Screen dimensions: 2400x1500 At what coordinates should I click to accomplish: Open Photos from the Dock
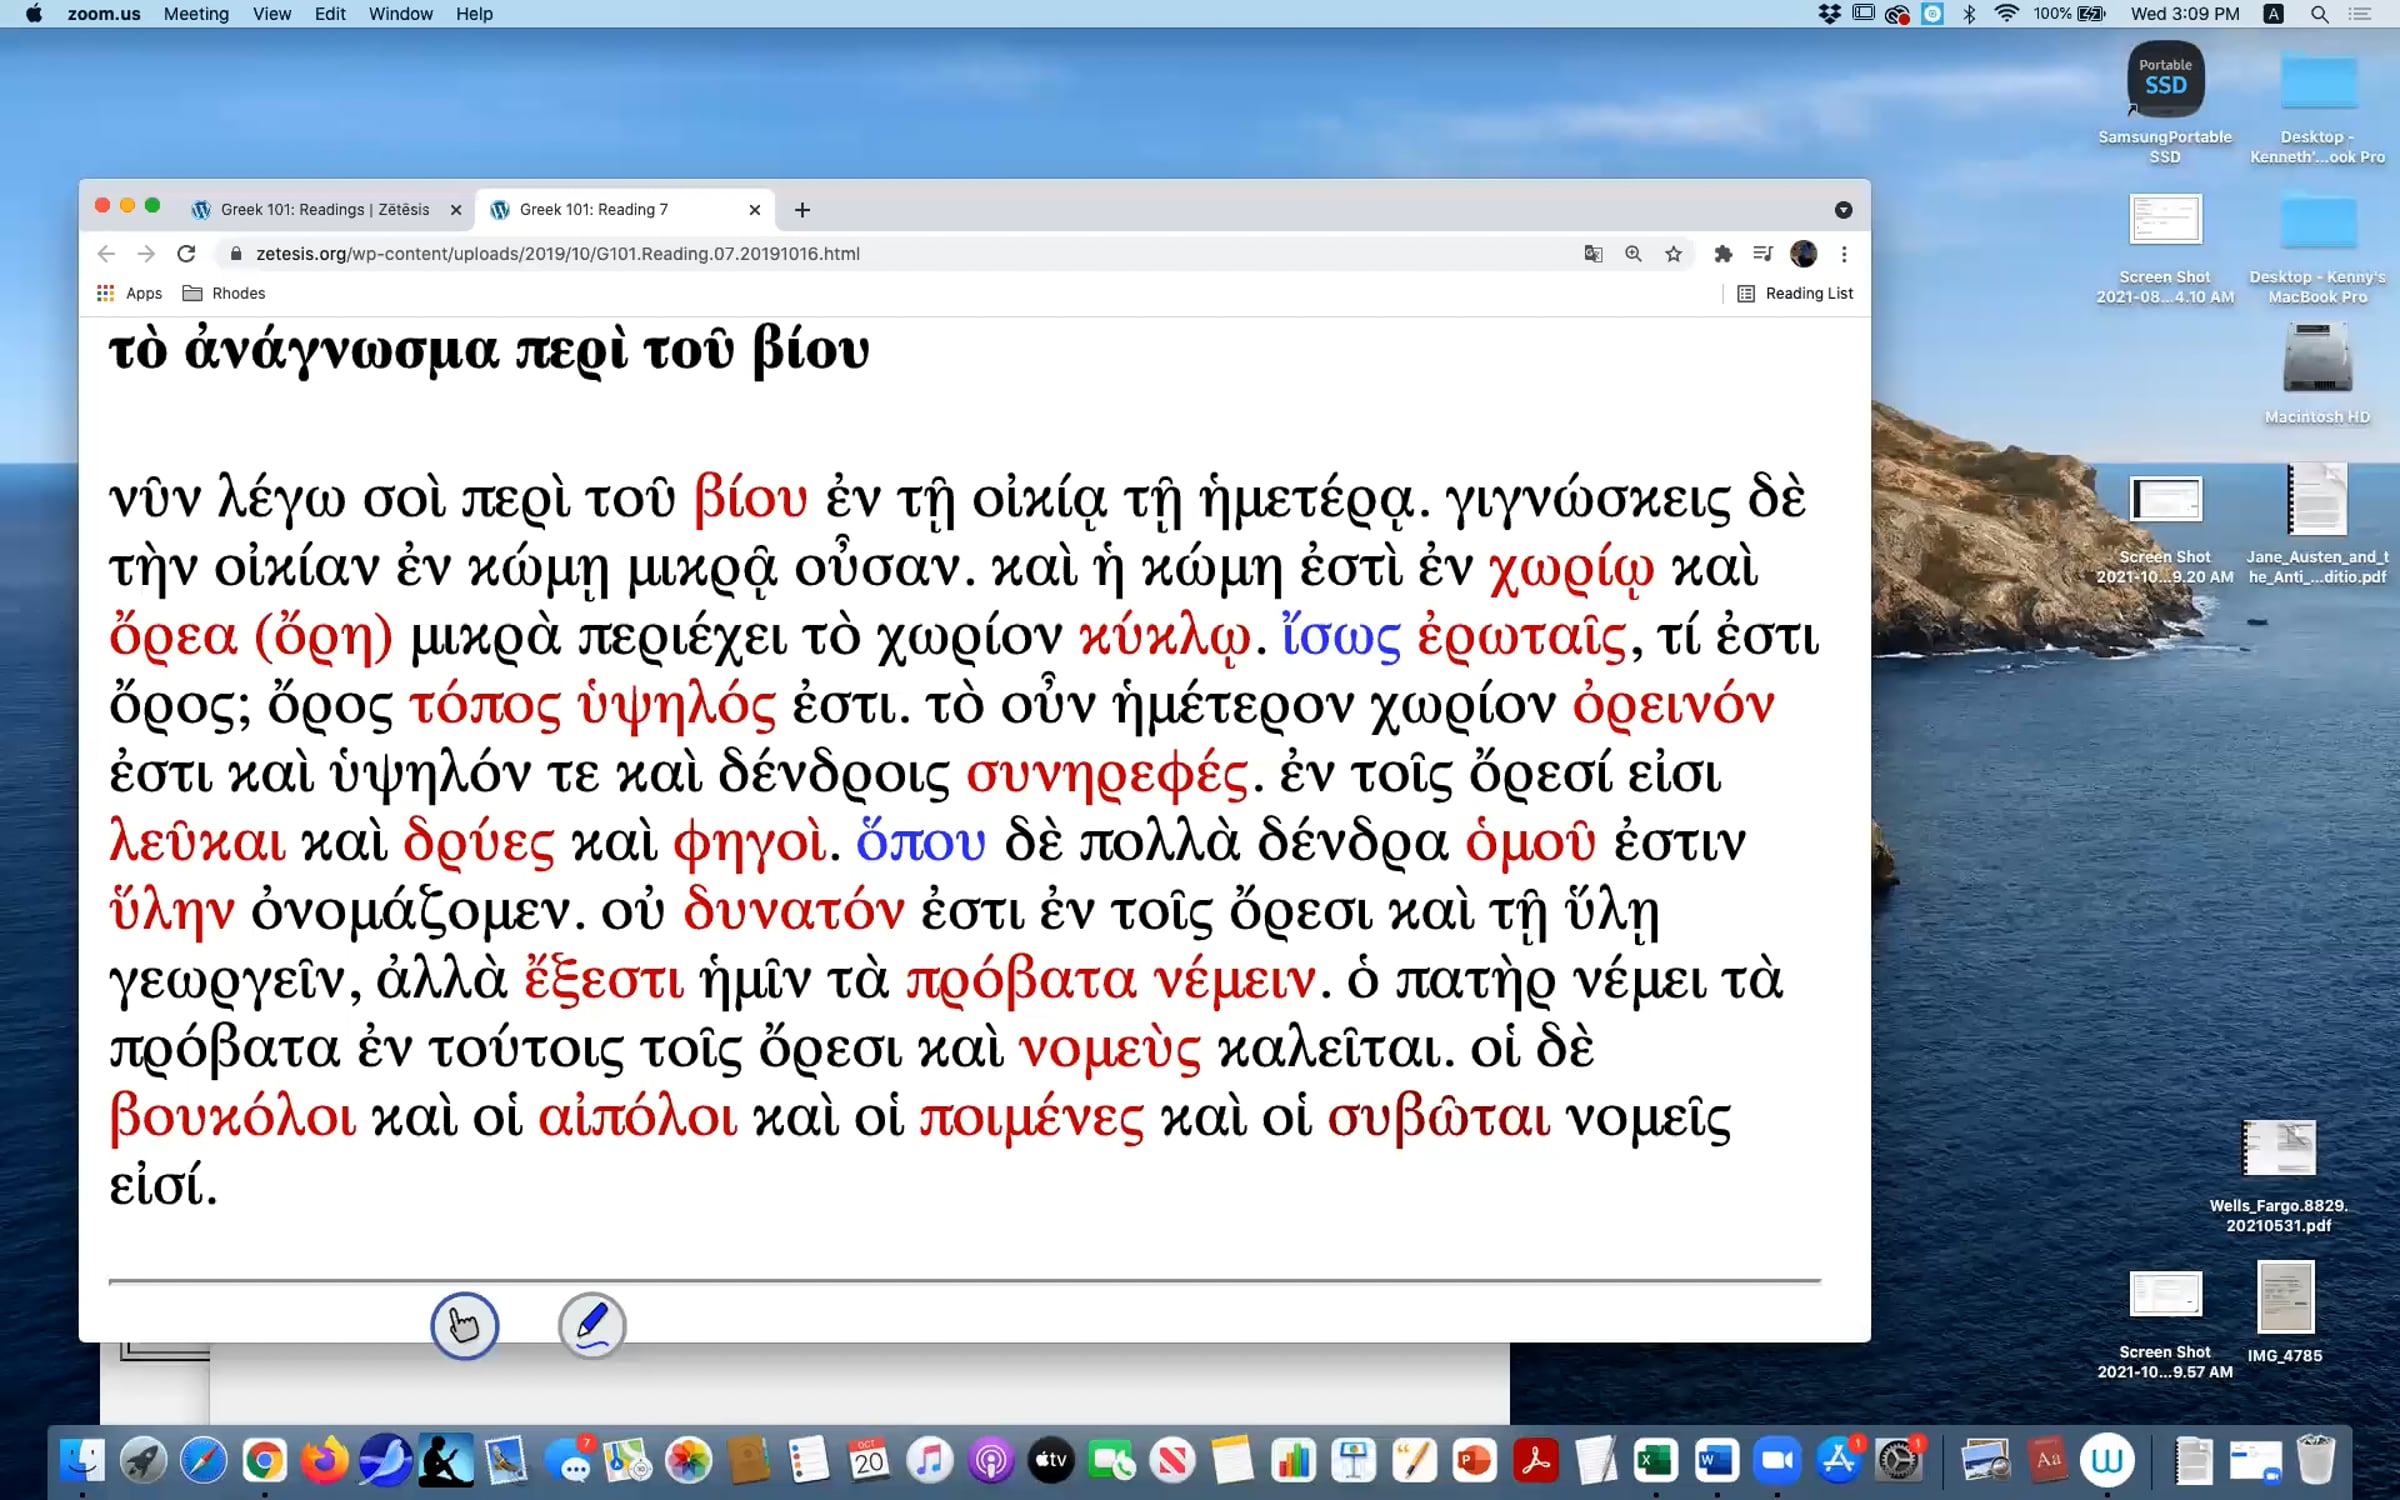[689, 1461]
